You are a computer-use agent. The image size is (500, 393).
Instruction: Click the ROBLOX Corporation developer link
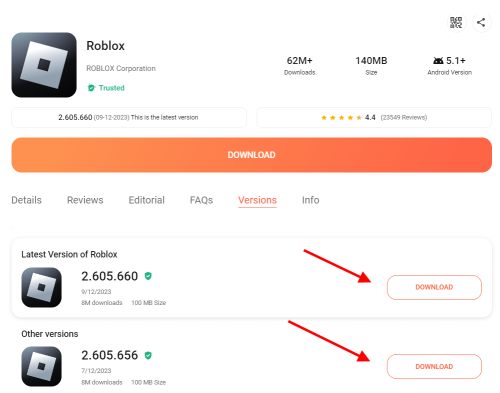(x=121, y=68)
